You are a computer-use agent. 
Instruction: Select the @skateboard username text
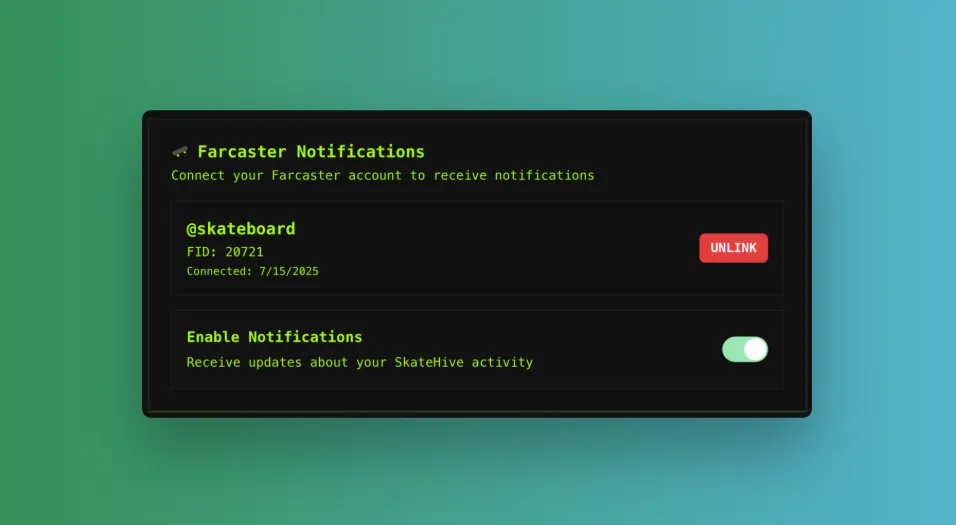pos(241,229)
